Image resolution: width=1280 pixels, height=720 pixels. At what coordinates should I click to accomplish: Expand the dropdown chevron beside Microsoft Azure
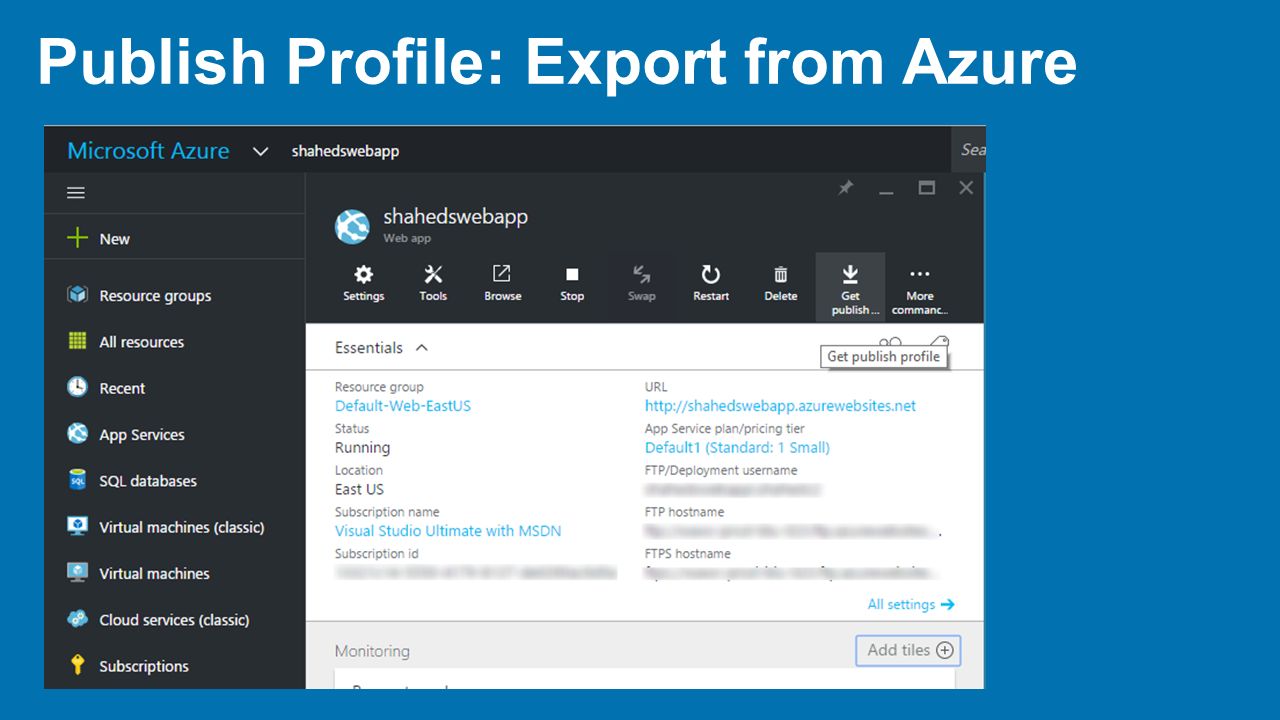(x=261, y=152)
